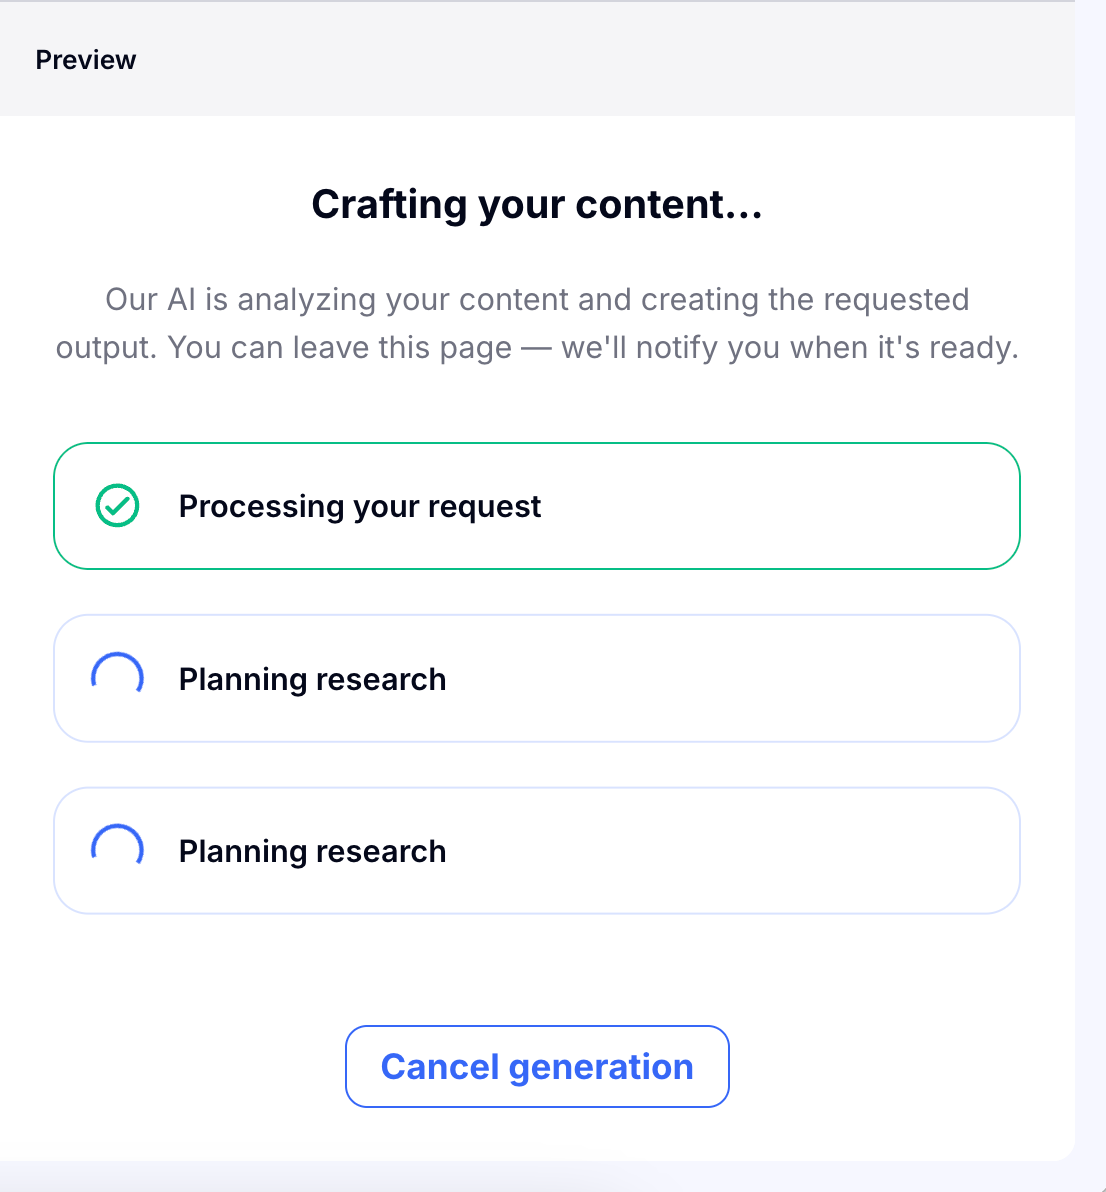The image size is (1106, 1192).
Task: Click the green checkmark completed-step icon
Action: tap(117, 506)
